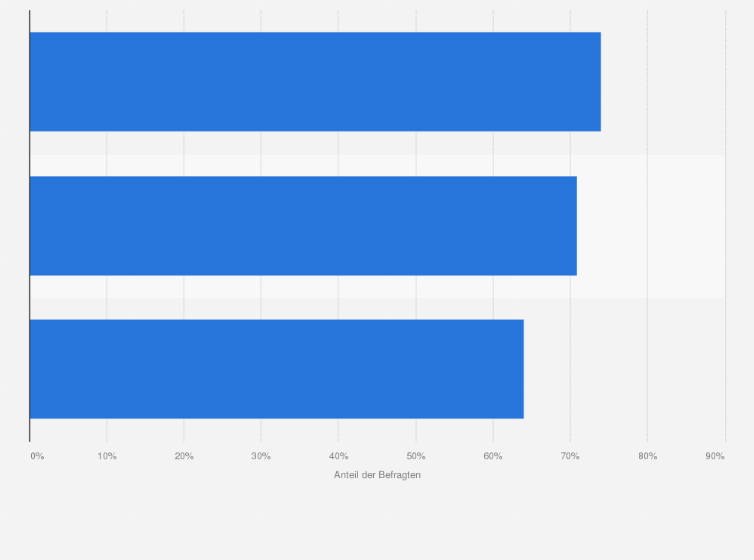Click the dark vertical baseline axis line
Screen dimensions: 754x560
point(30,226)
